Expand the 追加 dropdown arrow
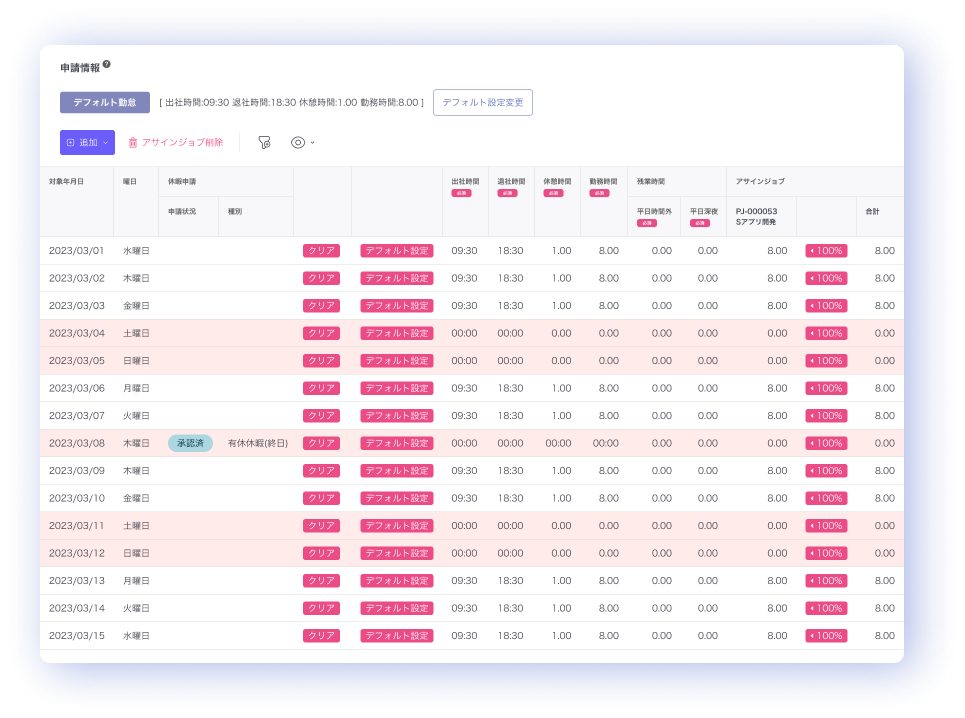 pyautogui.click(x=105, y=143)
